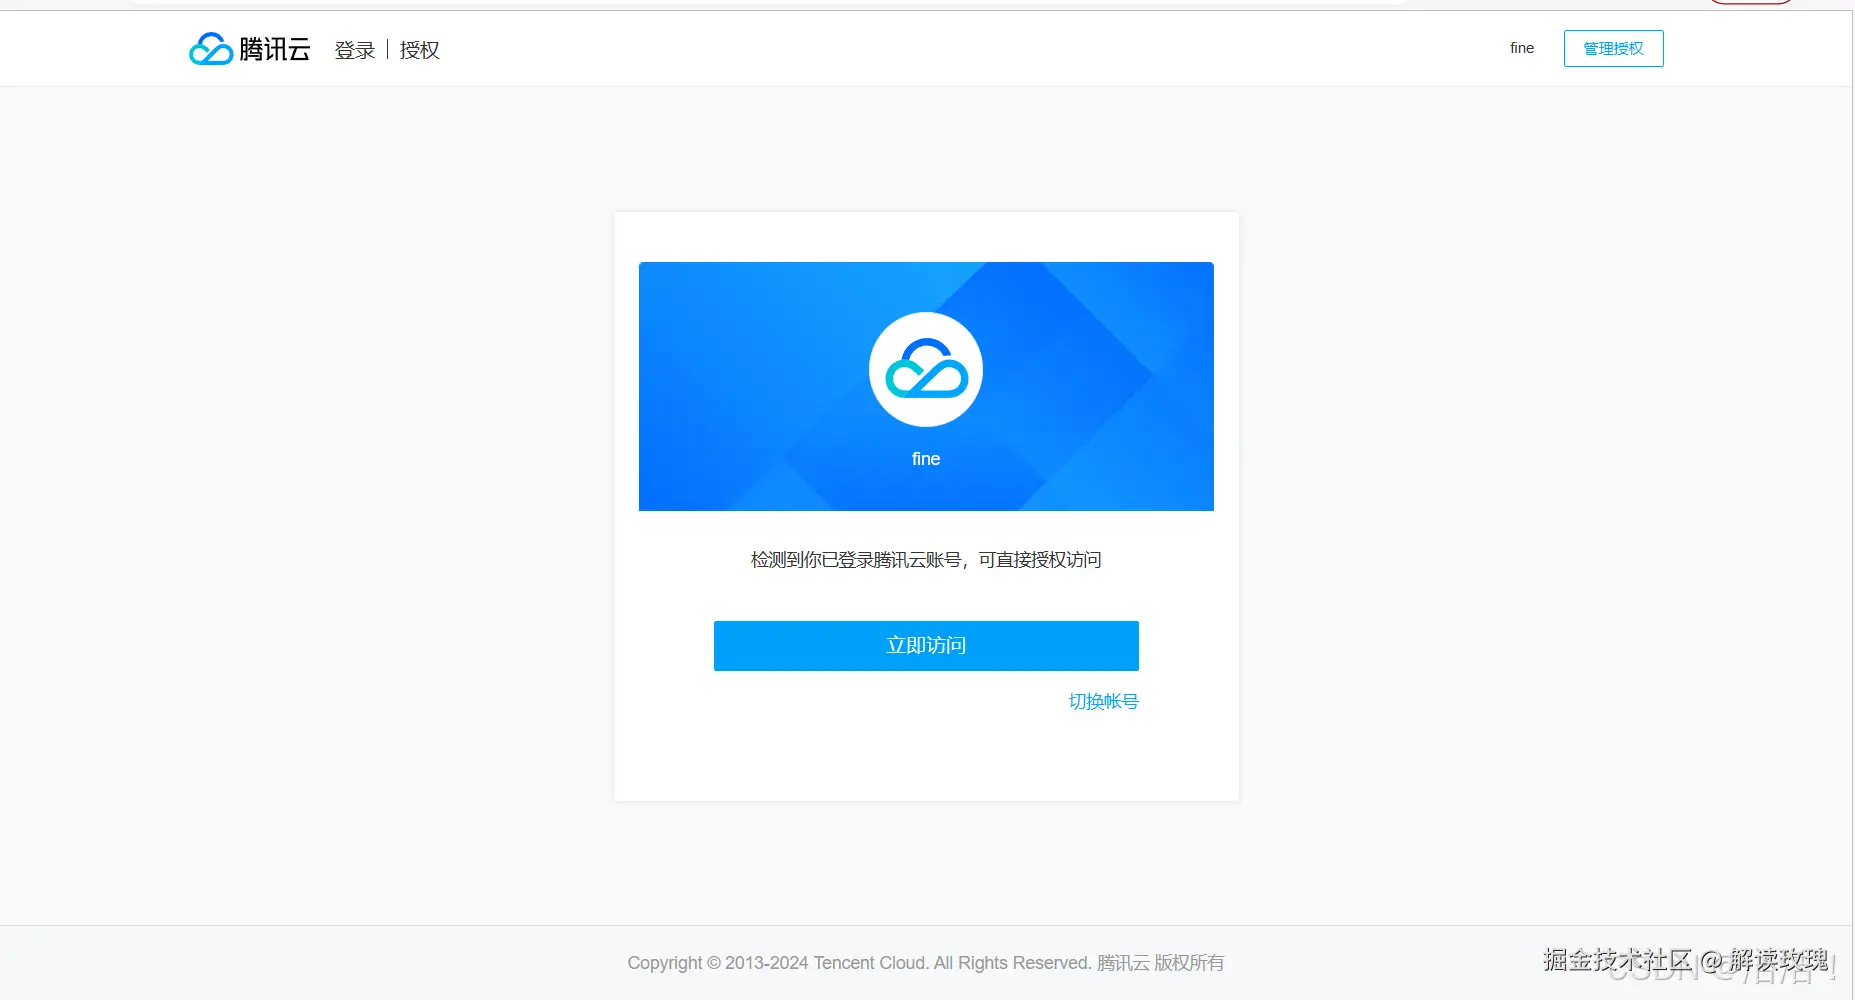Viewport: 1855px width, 1000px height.
Task: Click the username fine in the header
Action: 1522,48
